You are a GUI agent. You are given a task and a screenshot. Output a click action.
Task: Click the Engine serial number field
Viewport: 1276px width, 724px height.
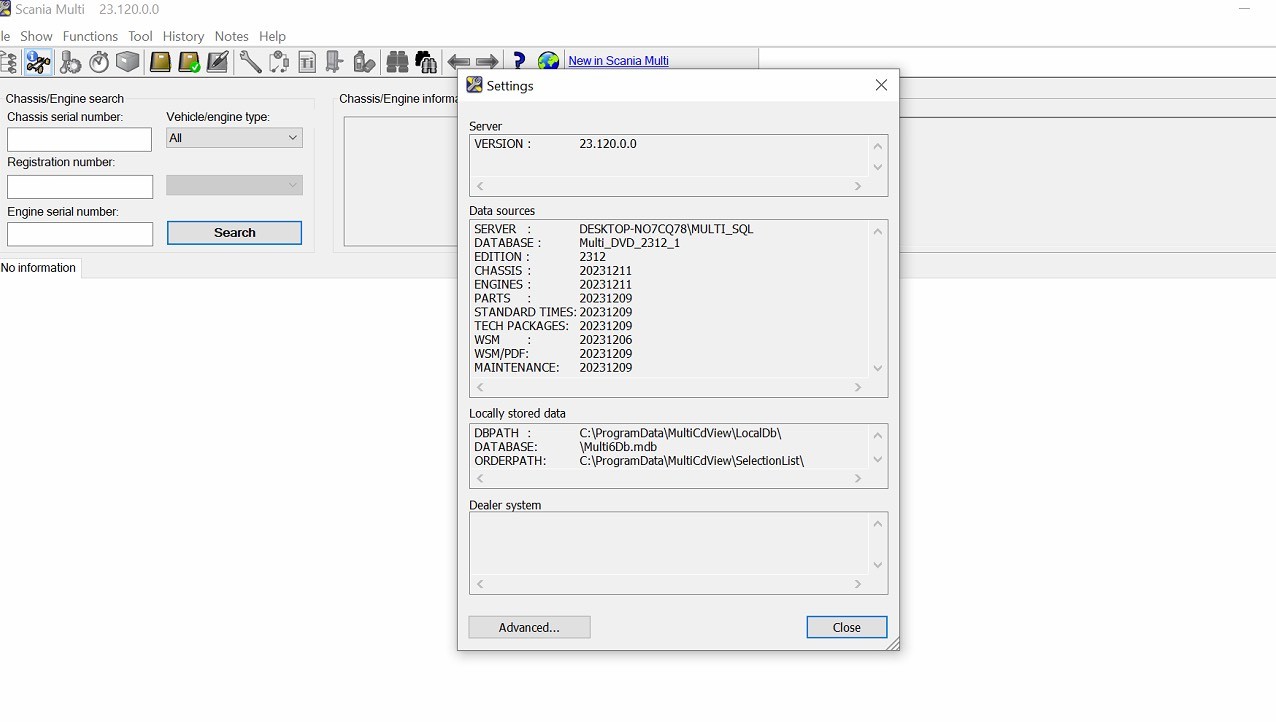[x=80, y=234]
